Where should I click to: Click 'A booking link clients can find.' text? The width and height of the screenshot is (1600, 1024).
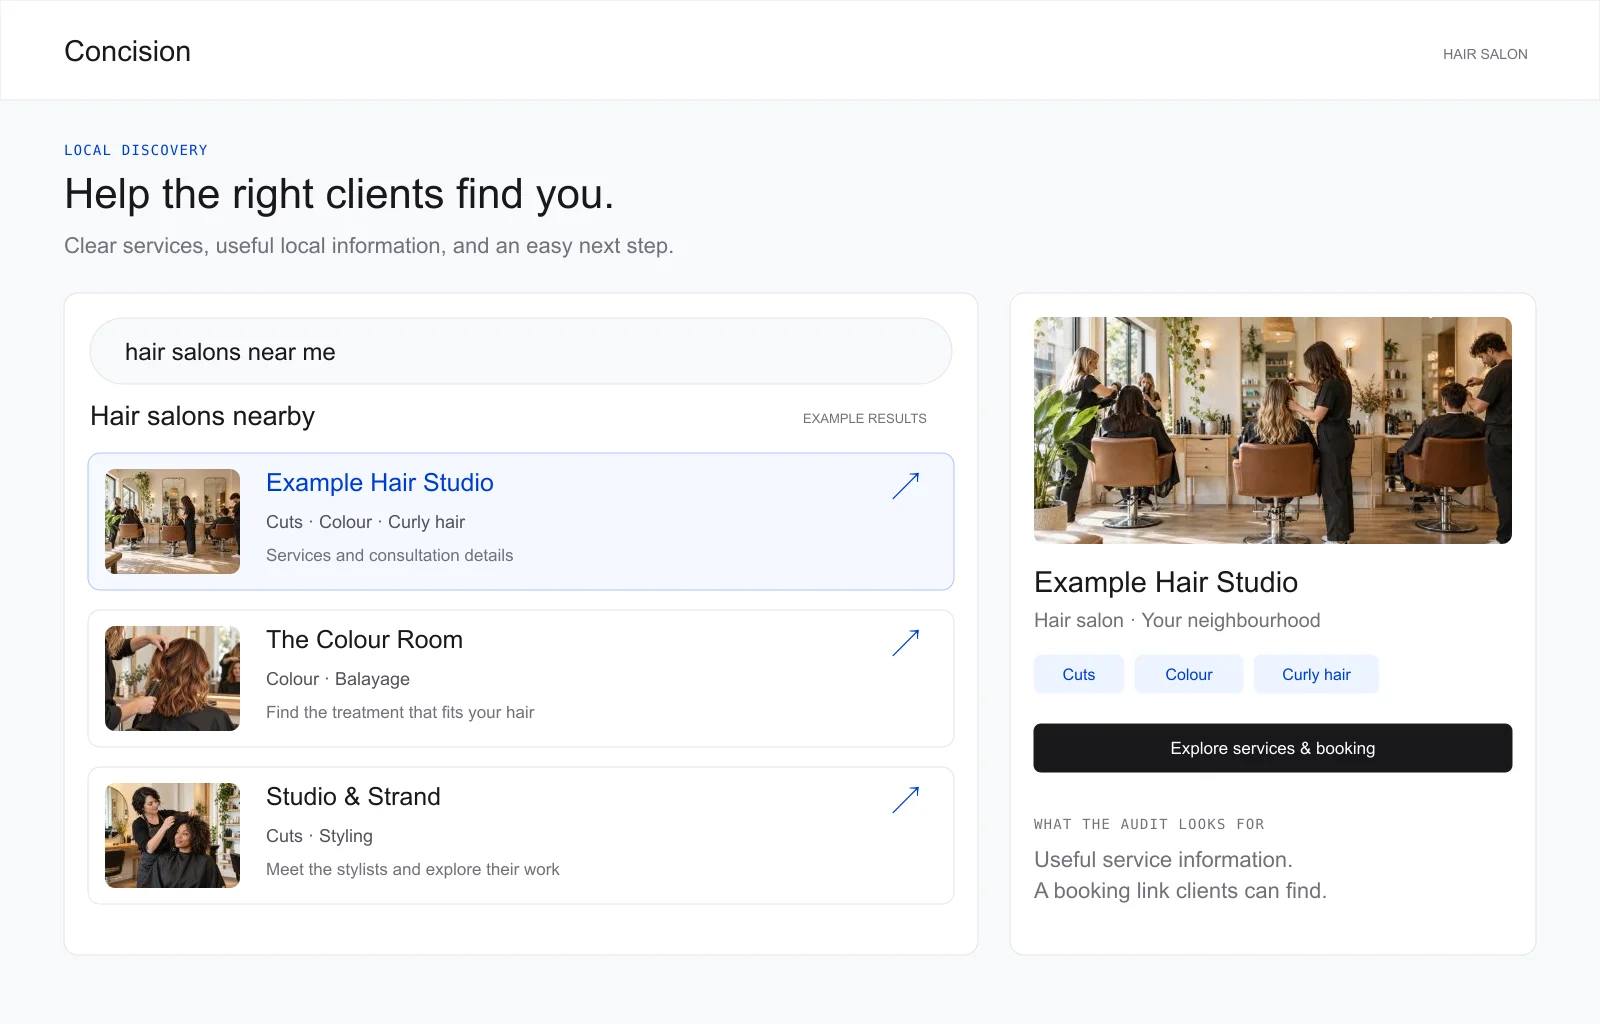[x=1180, y=890]
